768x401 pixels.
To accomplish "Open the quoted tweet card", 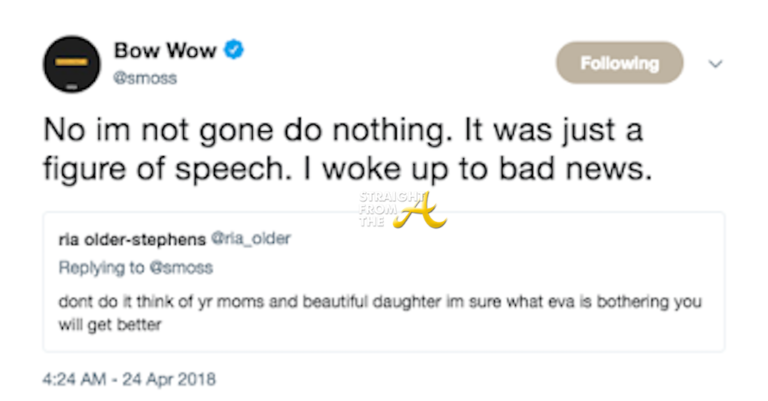I will (x=383, y=282).
